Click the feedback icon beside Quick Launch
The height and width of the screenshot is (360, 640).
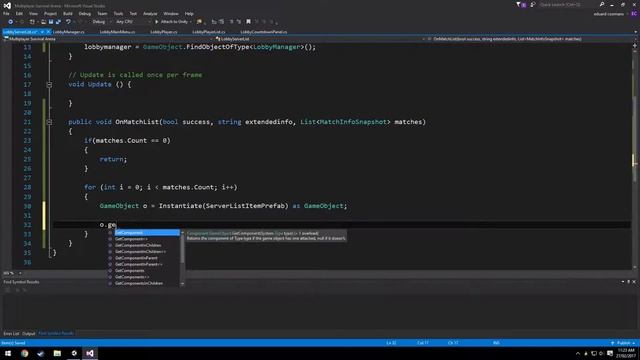click(533, 4)
